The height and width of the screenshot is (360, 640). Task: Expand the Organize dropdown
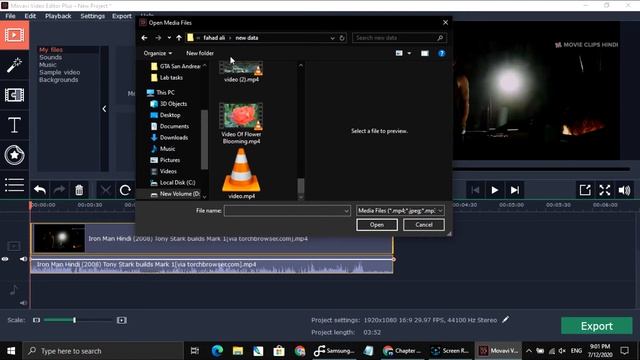[158, 53]
